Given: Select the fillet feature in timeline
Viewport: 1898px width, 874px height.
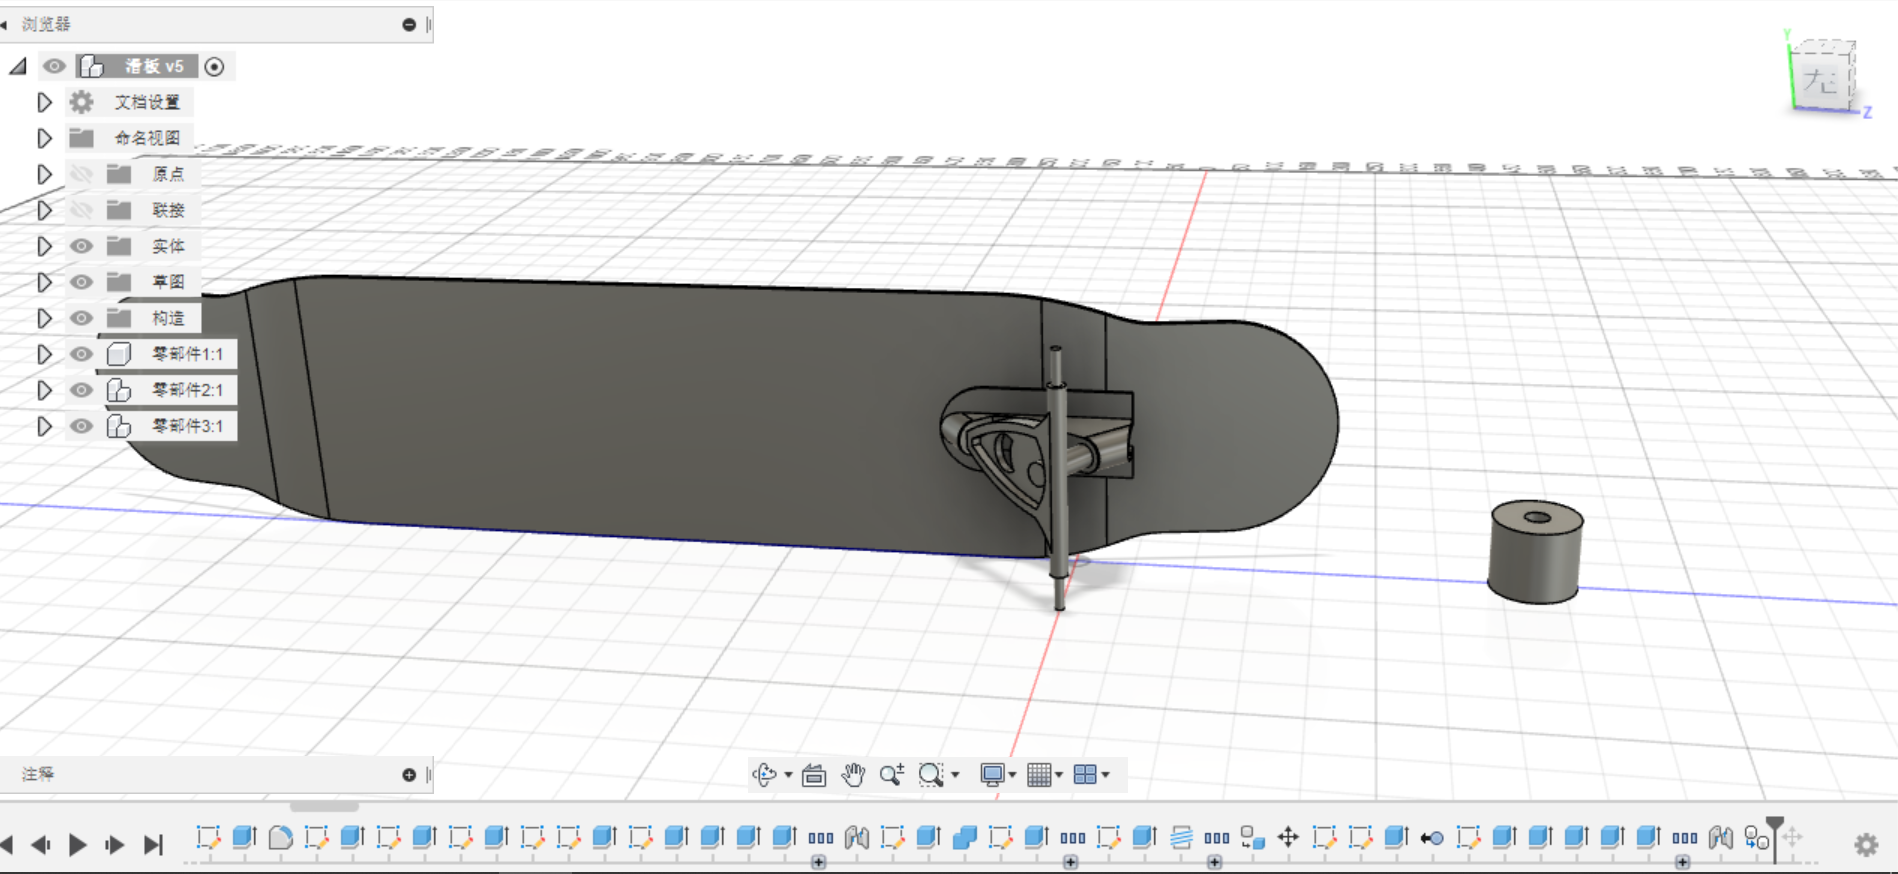Looking at the screenshot, I should [281, 838].
